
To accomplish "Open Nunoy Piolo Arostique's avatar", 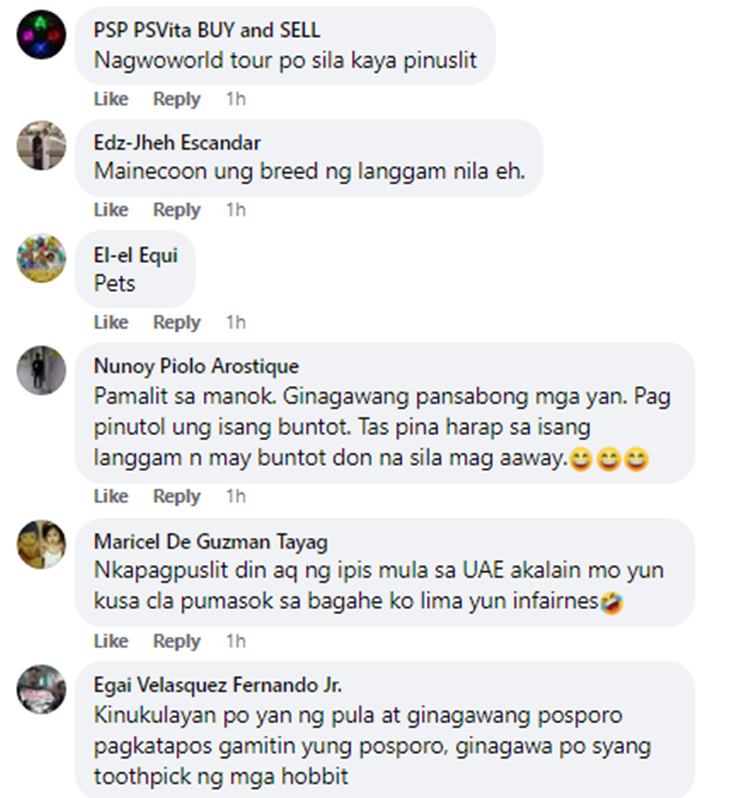I will [x=41, y=370].
